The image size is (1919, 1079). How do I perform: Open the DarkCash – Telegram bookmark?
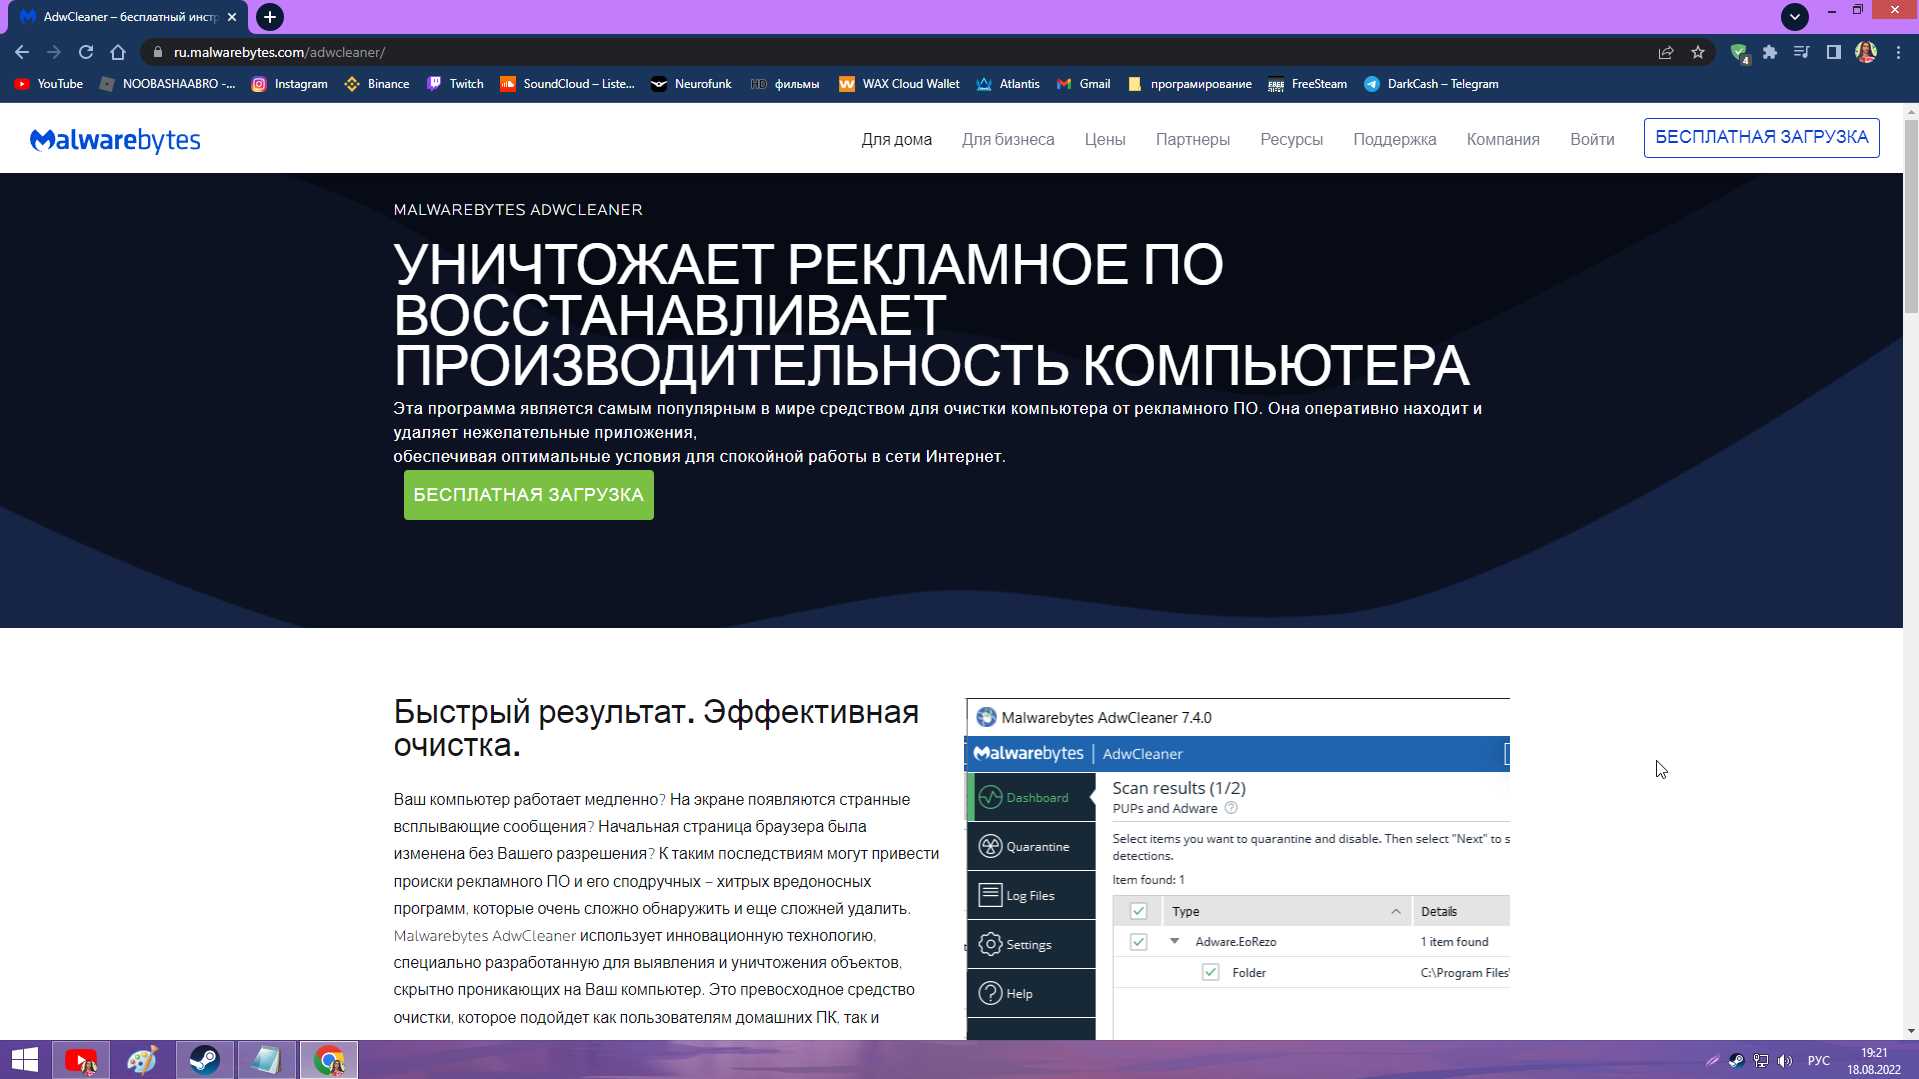1431,84
